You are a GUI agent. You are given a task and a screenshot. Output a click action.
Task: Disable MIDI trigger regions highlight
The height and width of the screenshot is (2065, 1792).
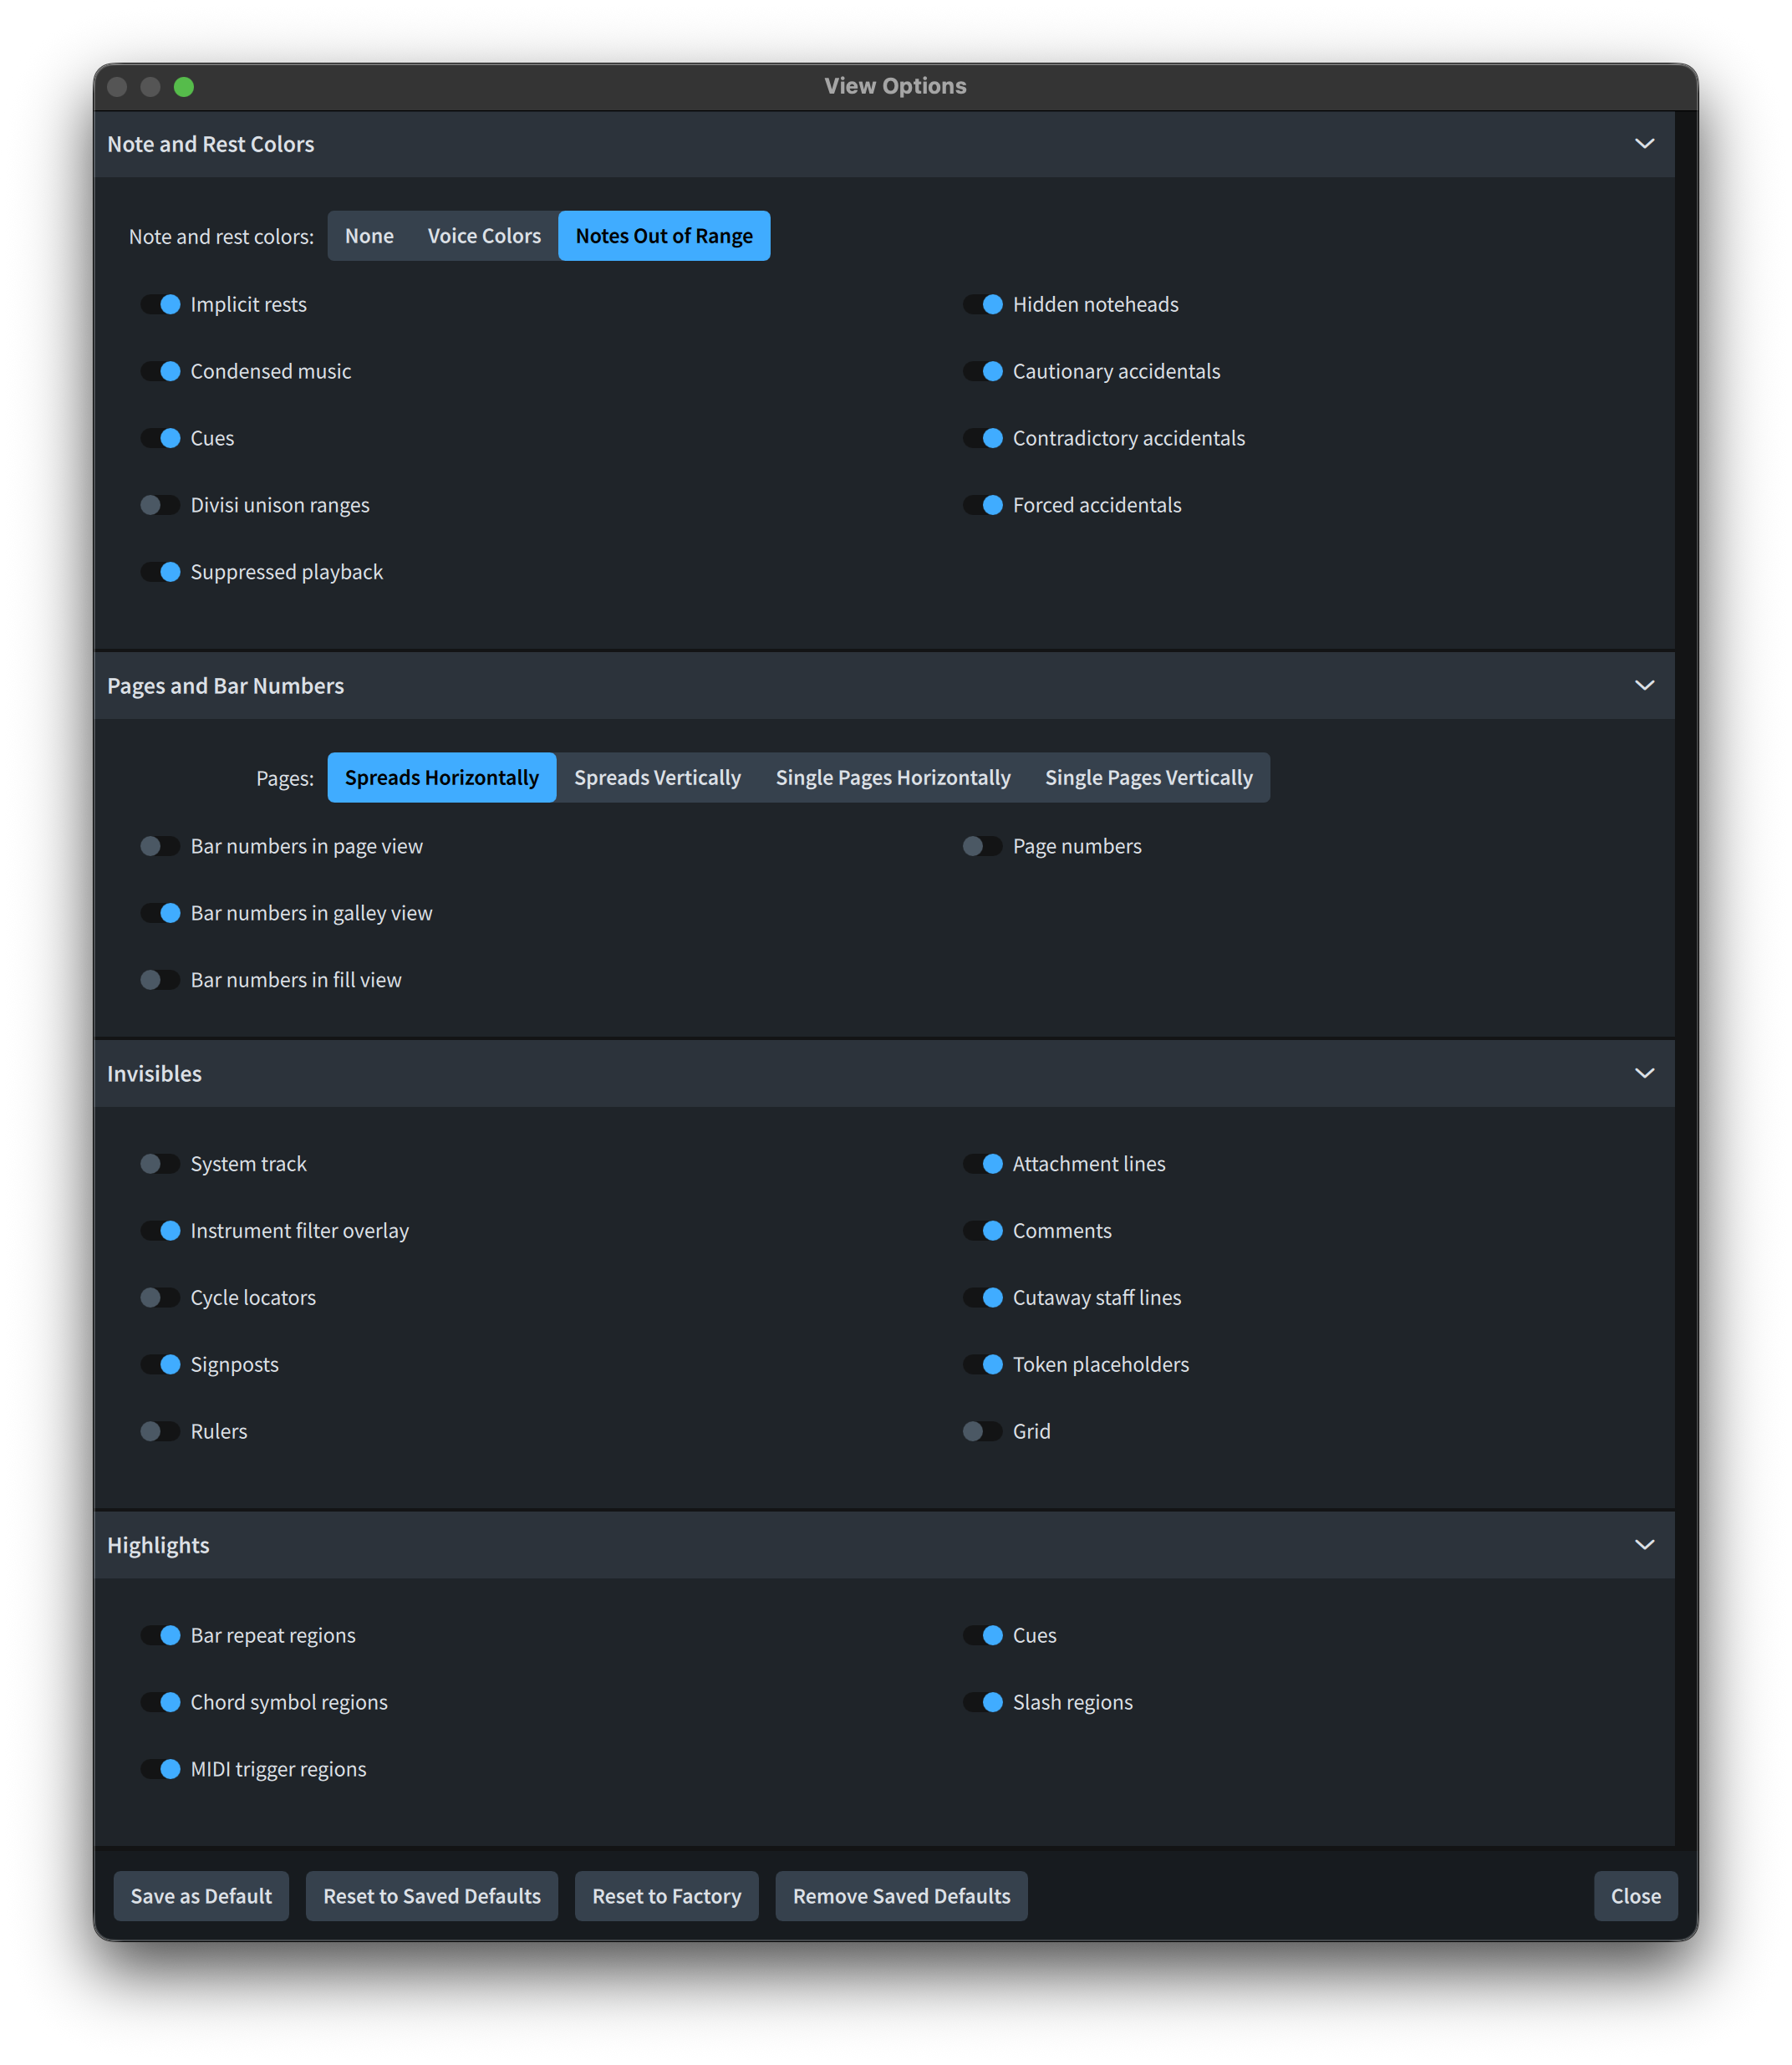161,1769
